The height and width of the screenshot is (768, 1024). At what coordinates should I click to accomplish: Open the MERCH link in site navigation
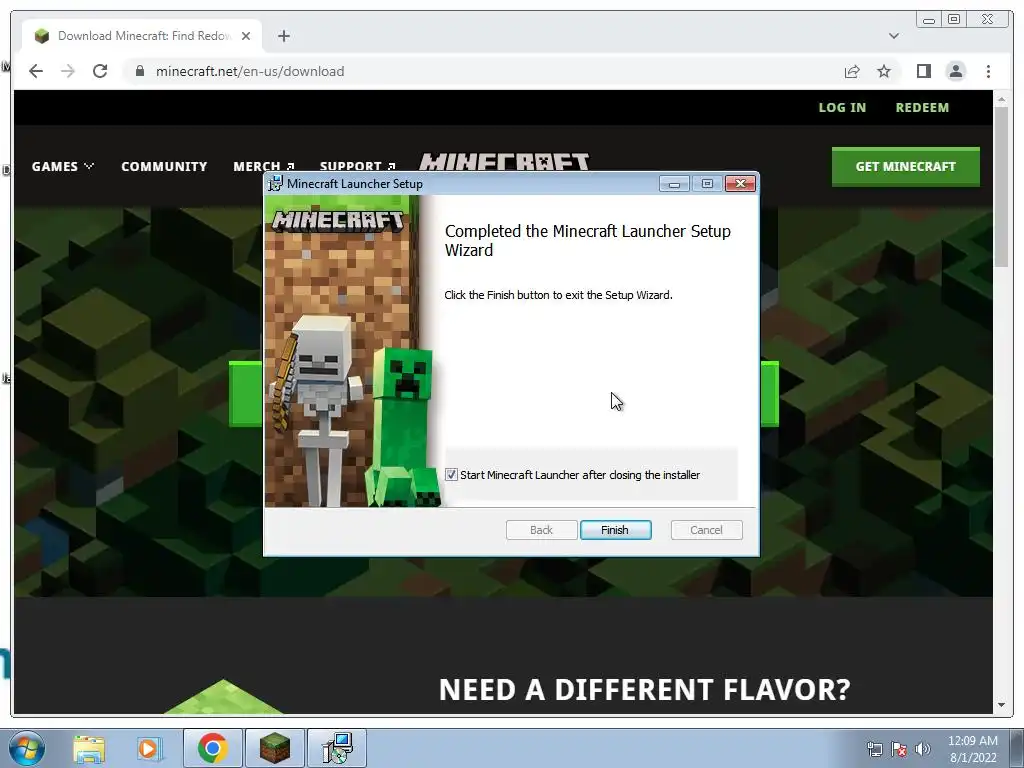264,167
